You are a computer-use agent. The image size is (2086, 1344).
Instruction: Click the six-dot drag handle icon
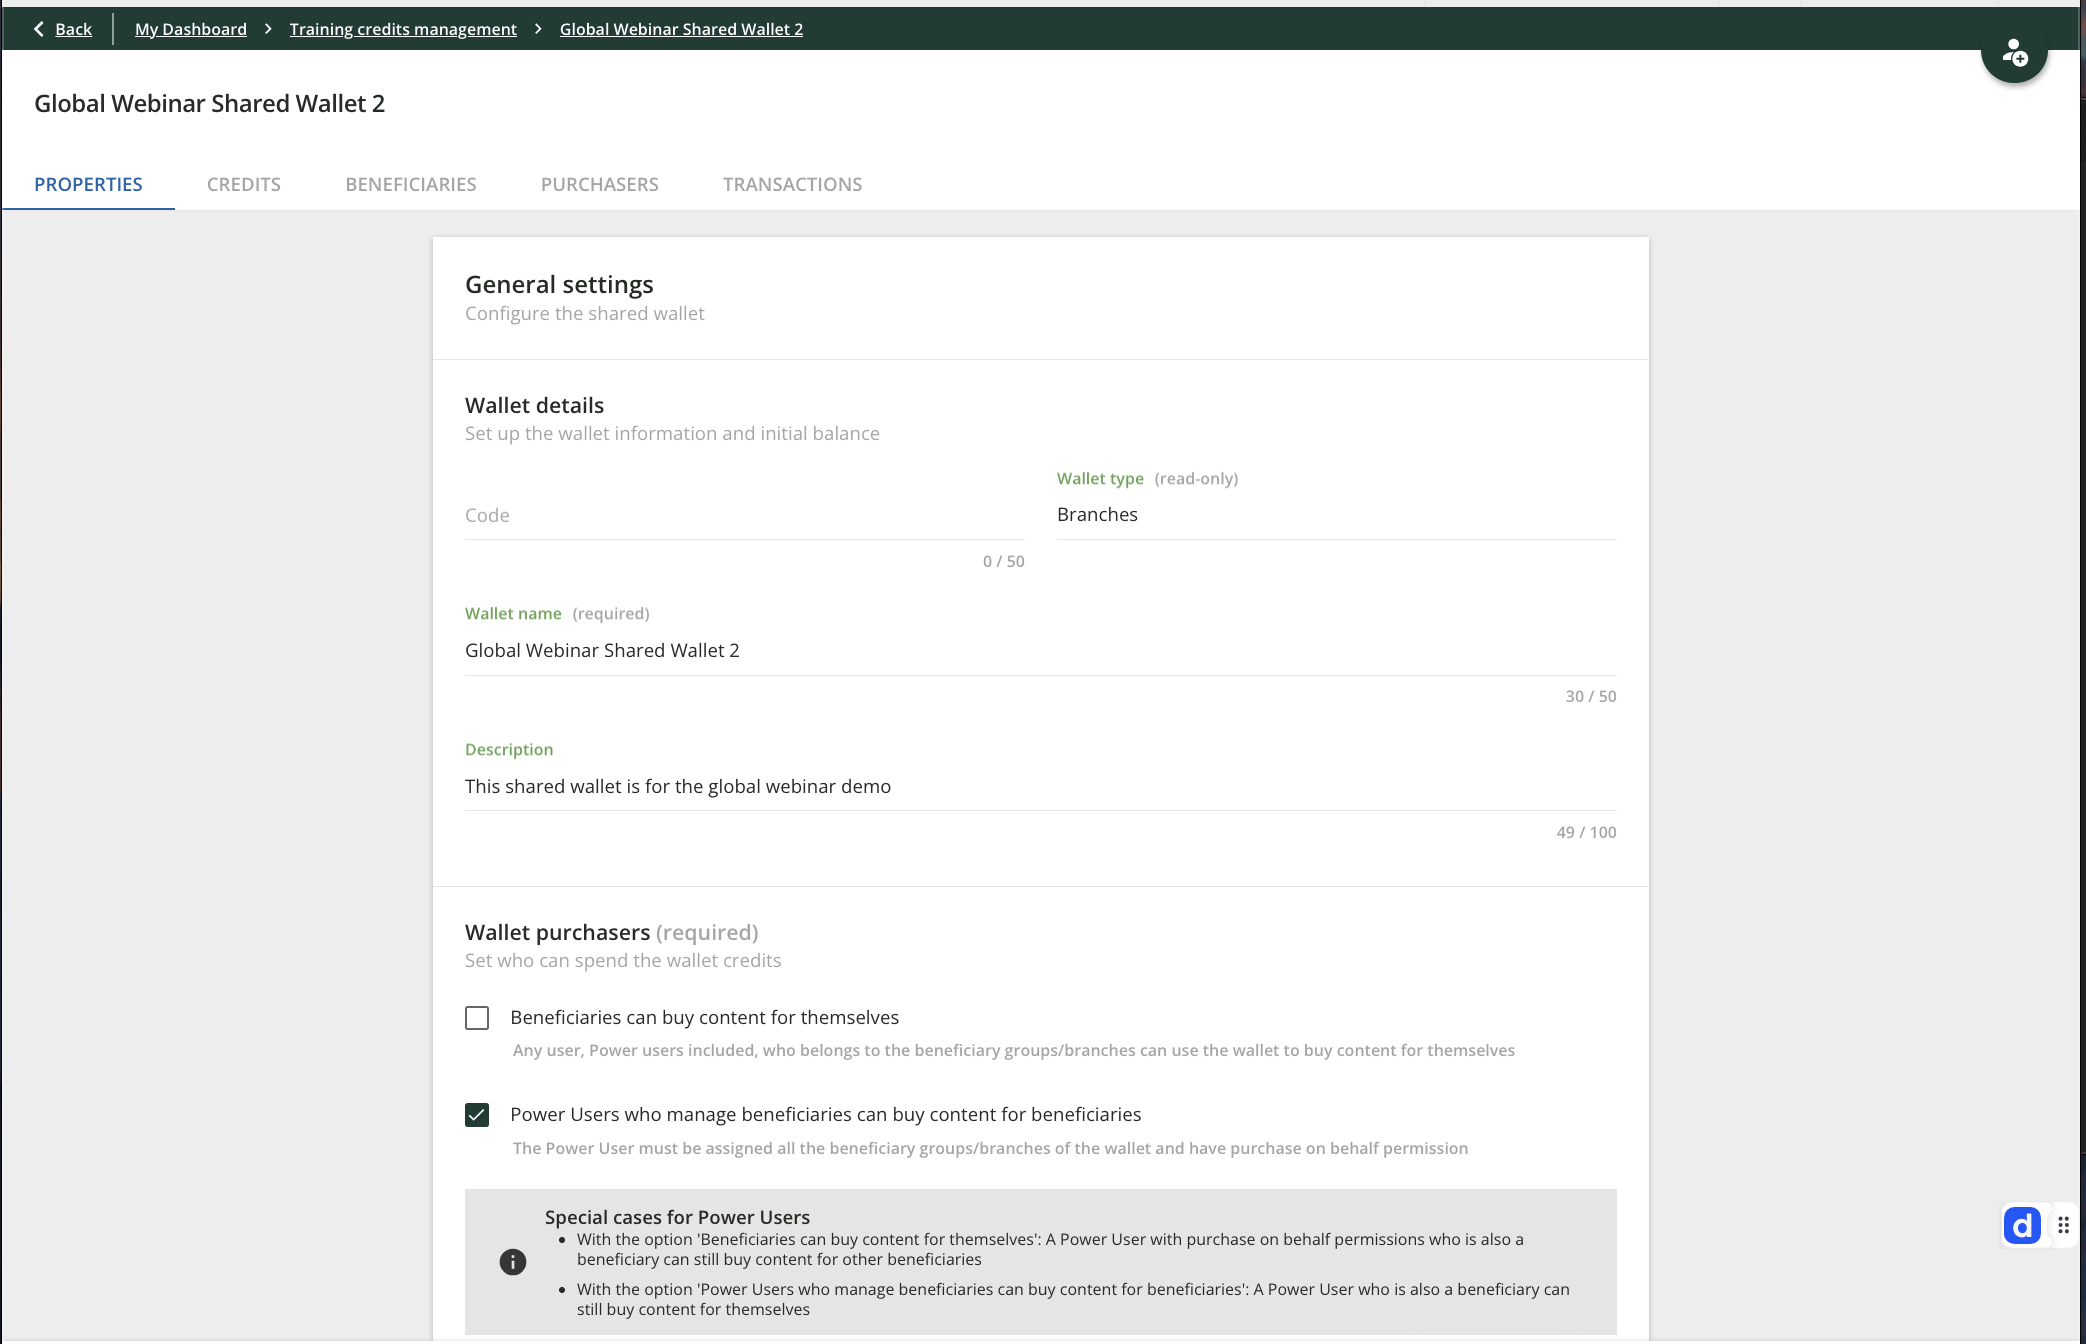pyautogui.click(x=2063, y=1225)
